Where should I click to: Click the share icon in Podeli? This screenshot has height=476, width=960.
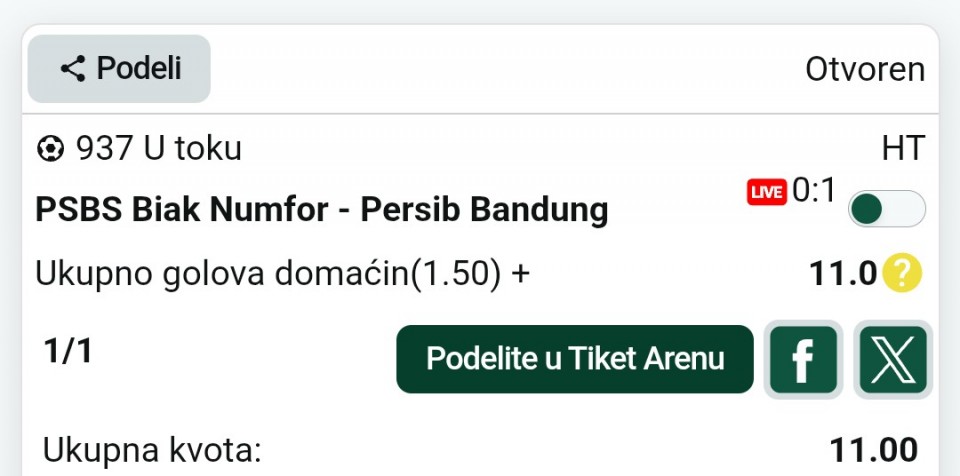72,69
